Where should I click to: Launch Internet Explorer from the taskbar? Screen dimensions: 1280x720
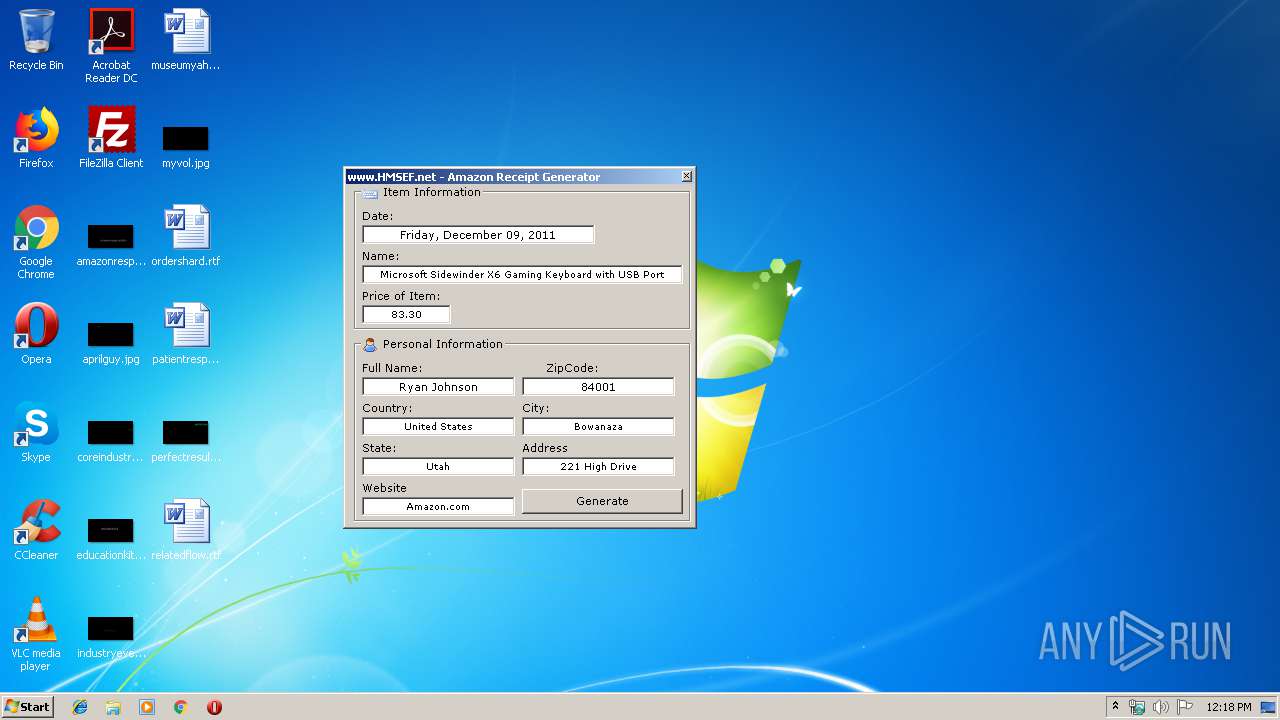point(80,707)
